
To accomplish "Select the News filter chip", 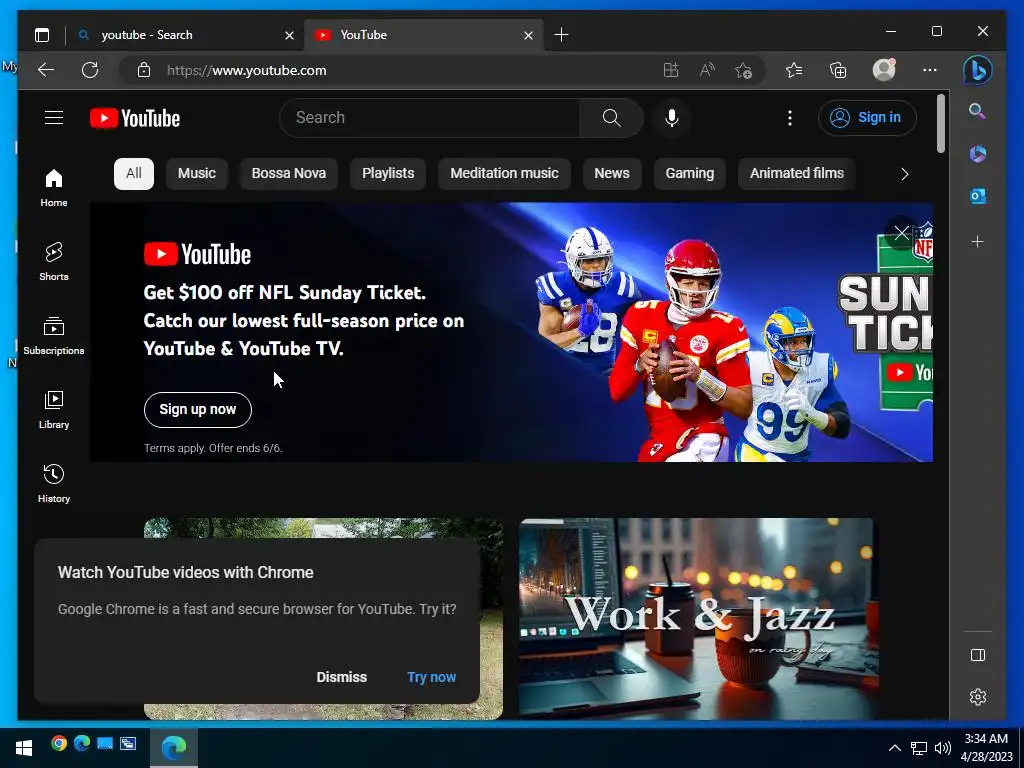I will tap(612, 174).
